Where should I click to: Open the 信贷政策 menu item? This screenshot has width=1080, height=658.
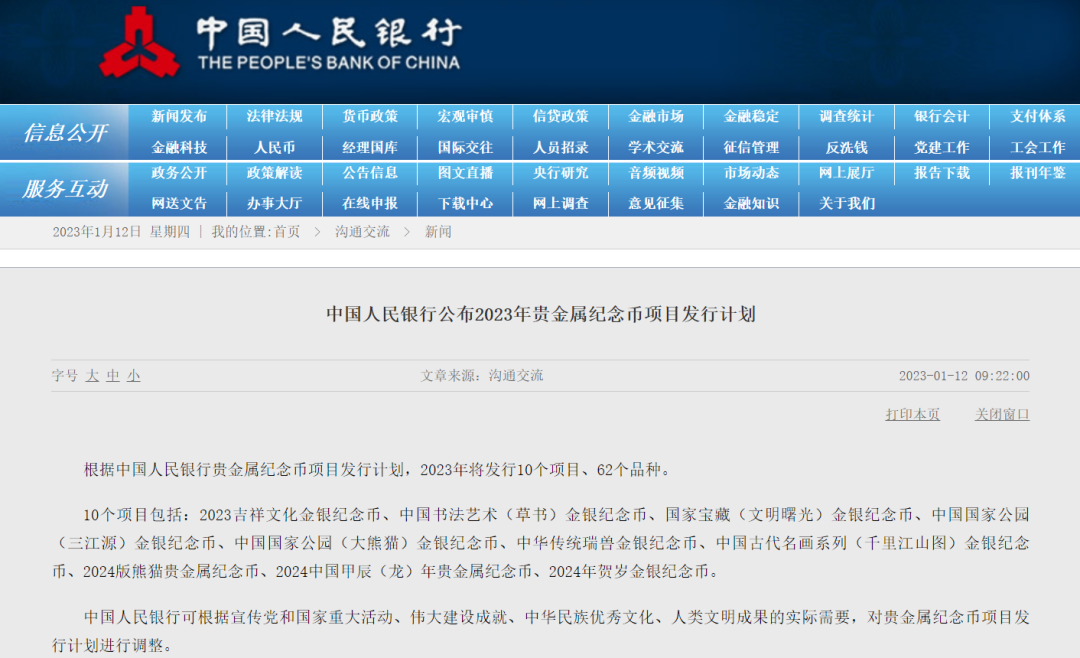pos(561,116)
